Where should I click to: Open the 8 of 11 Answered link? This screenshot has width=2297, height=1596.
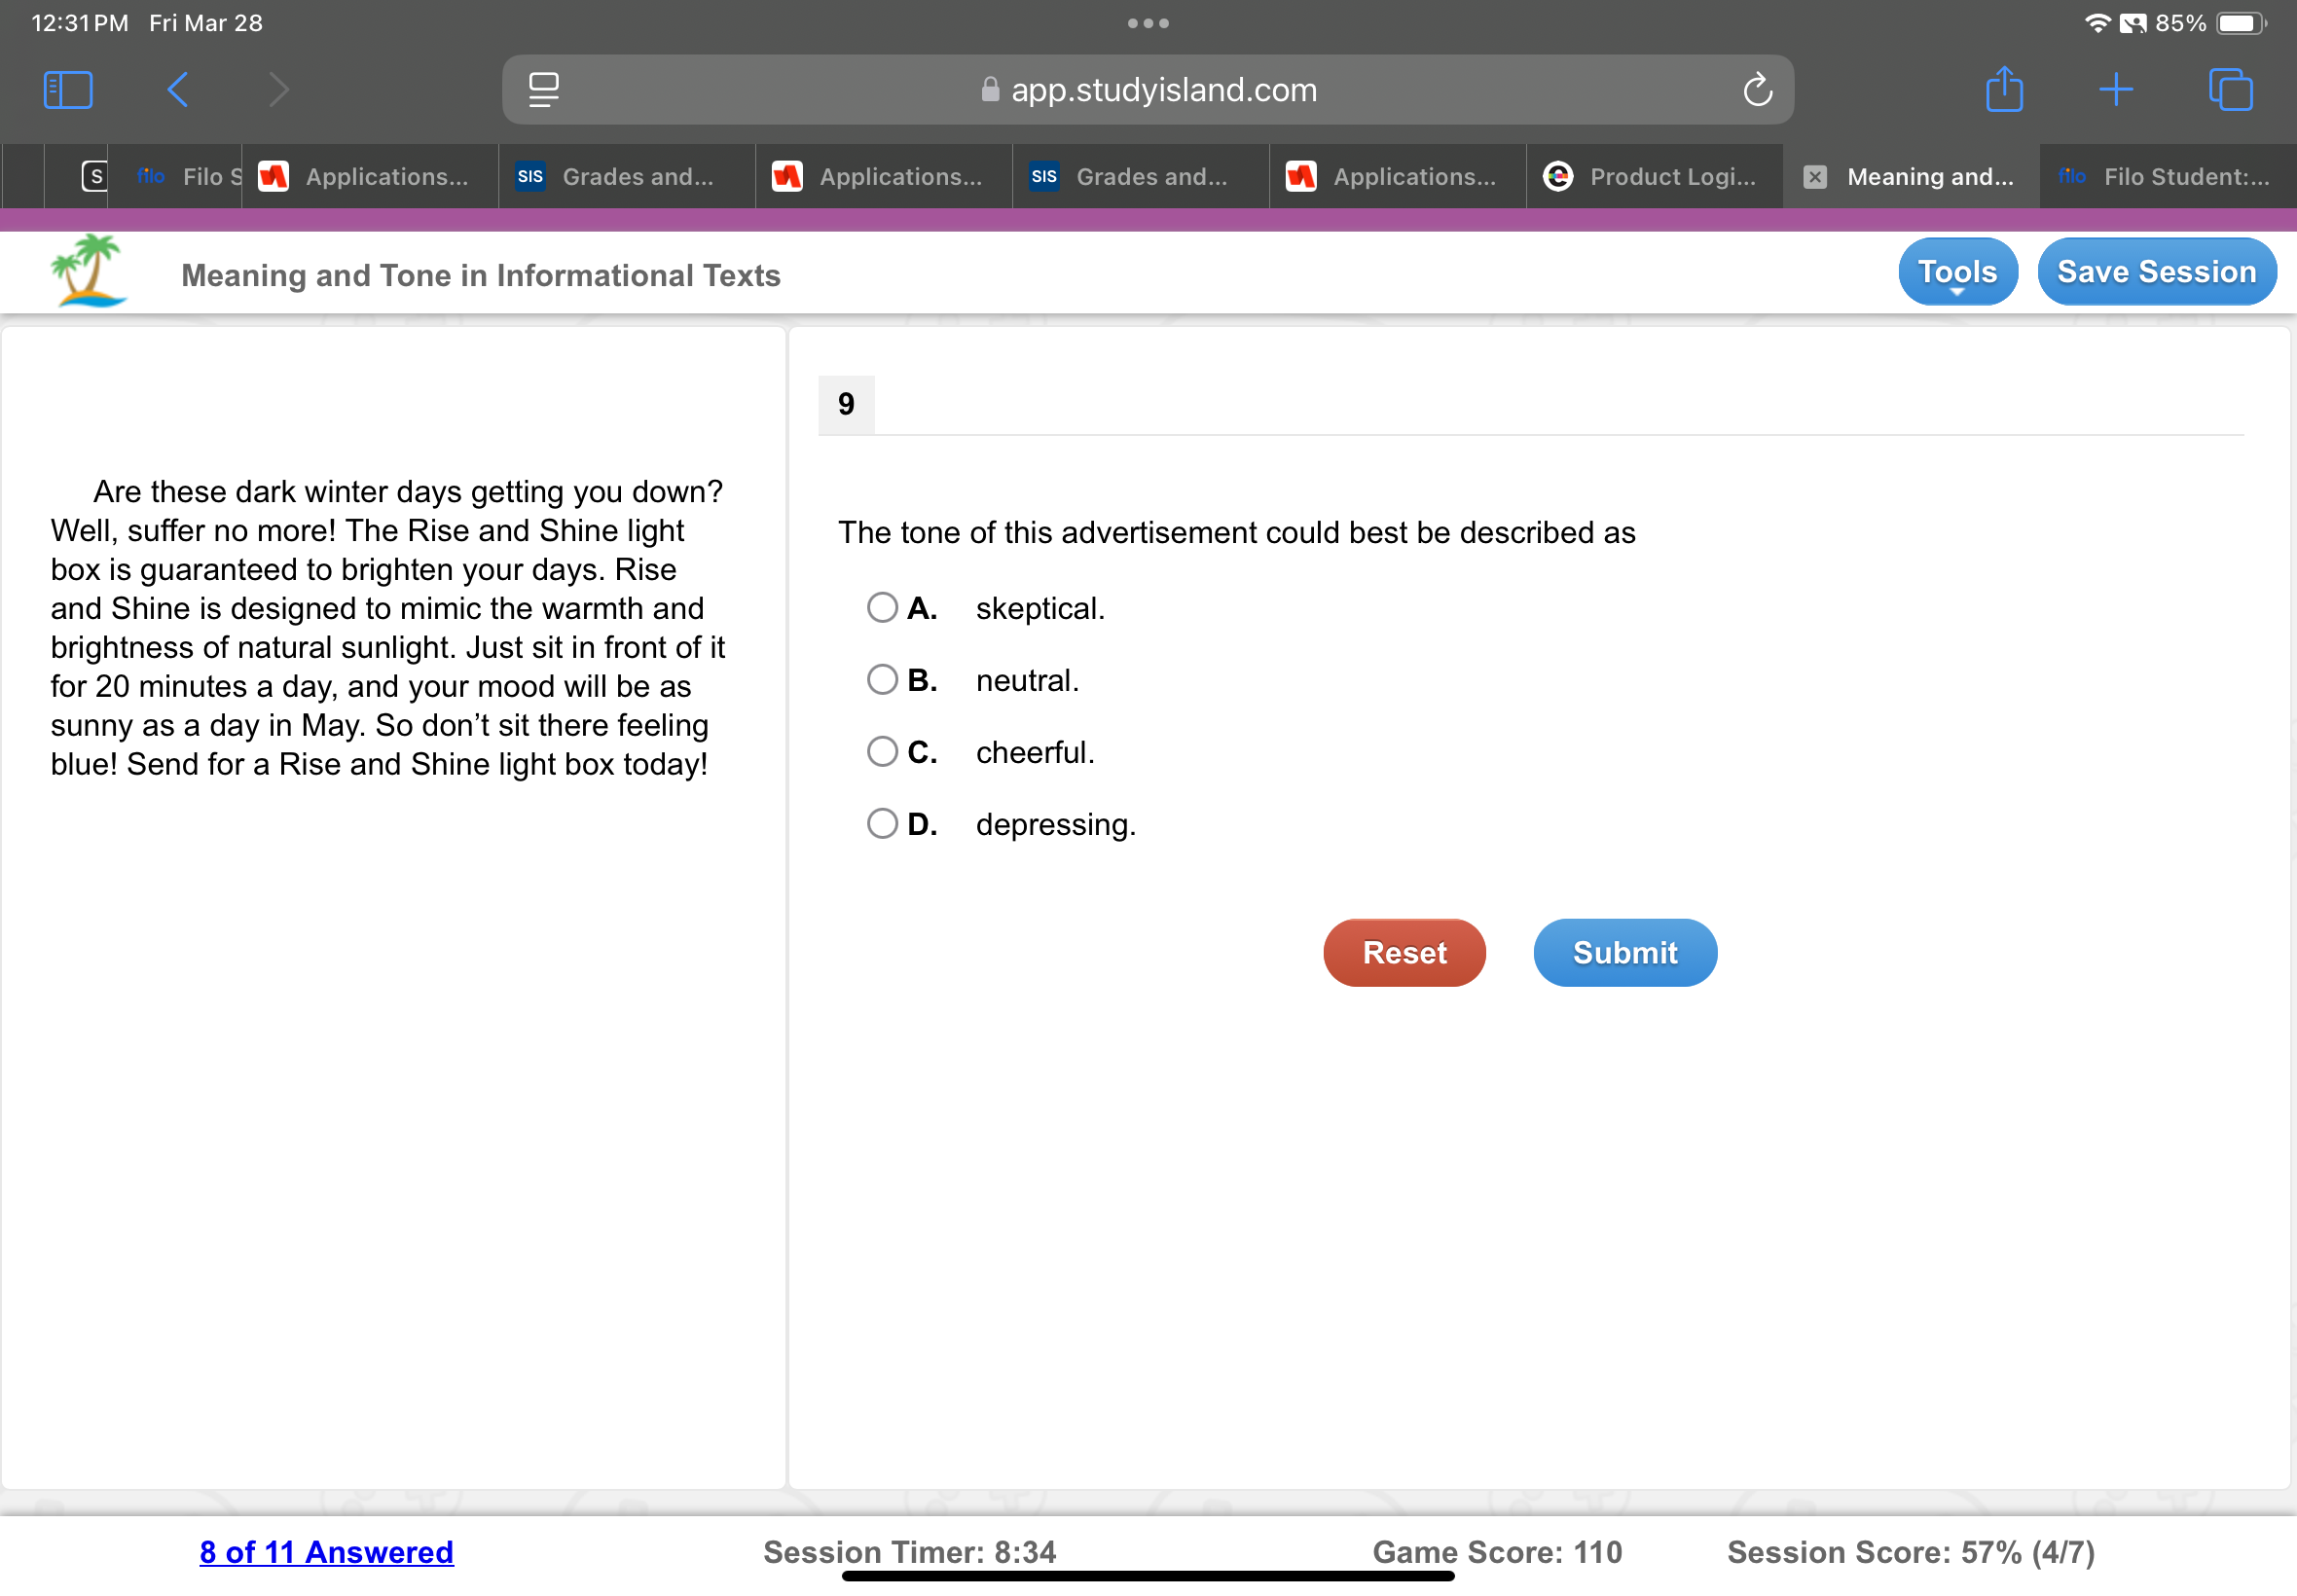pos(326,1551)
